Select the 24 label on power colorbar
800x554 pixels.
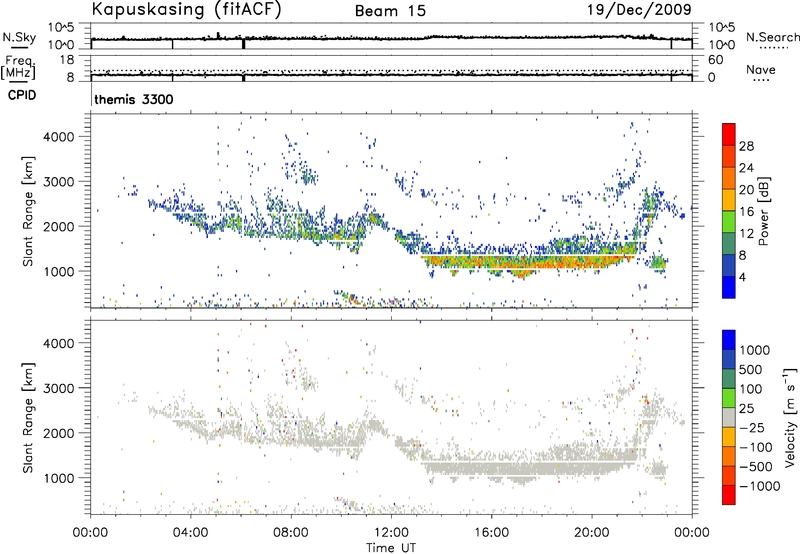[746, 168]
